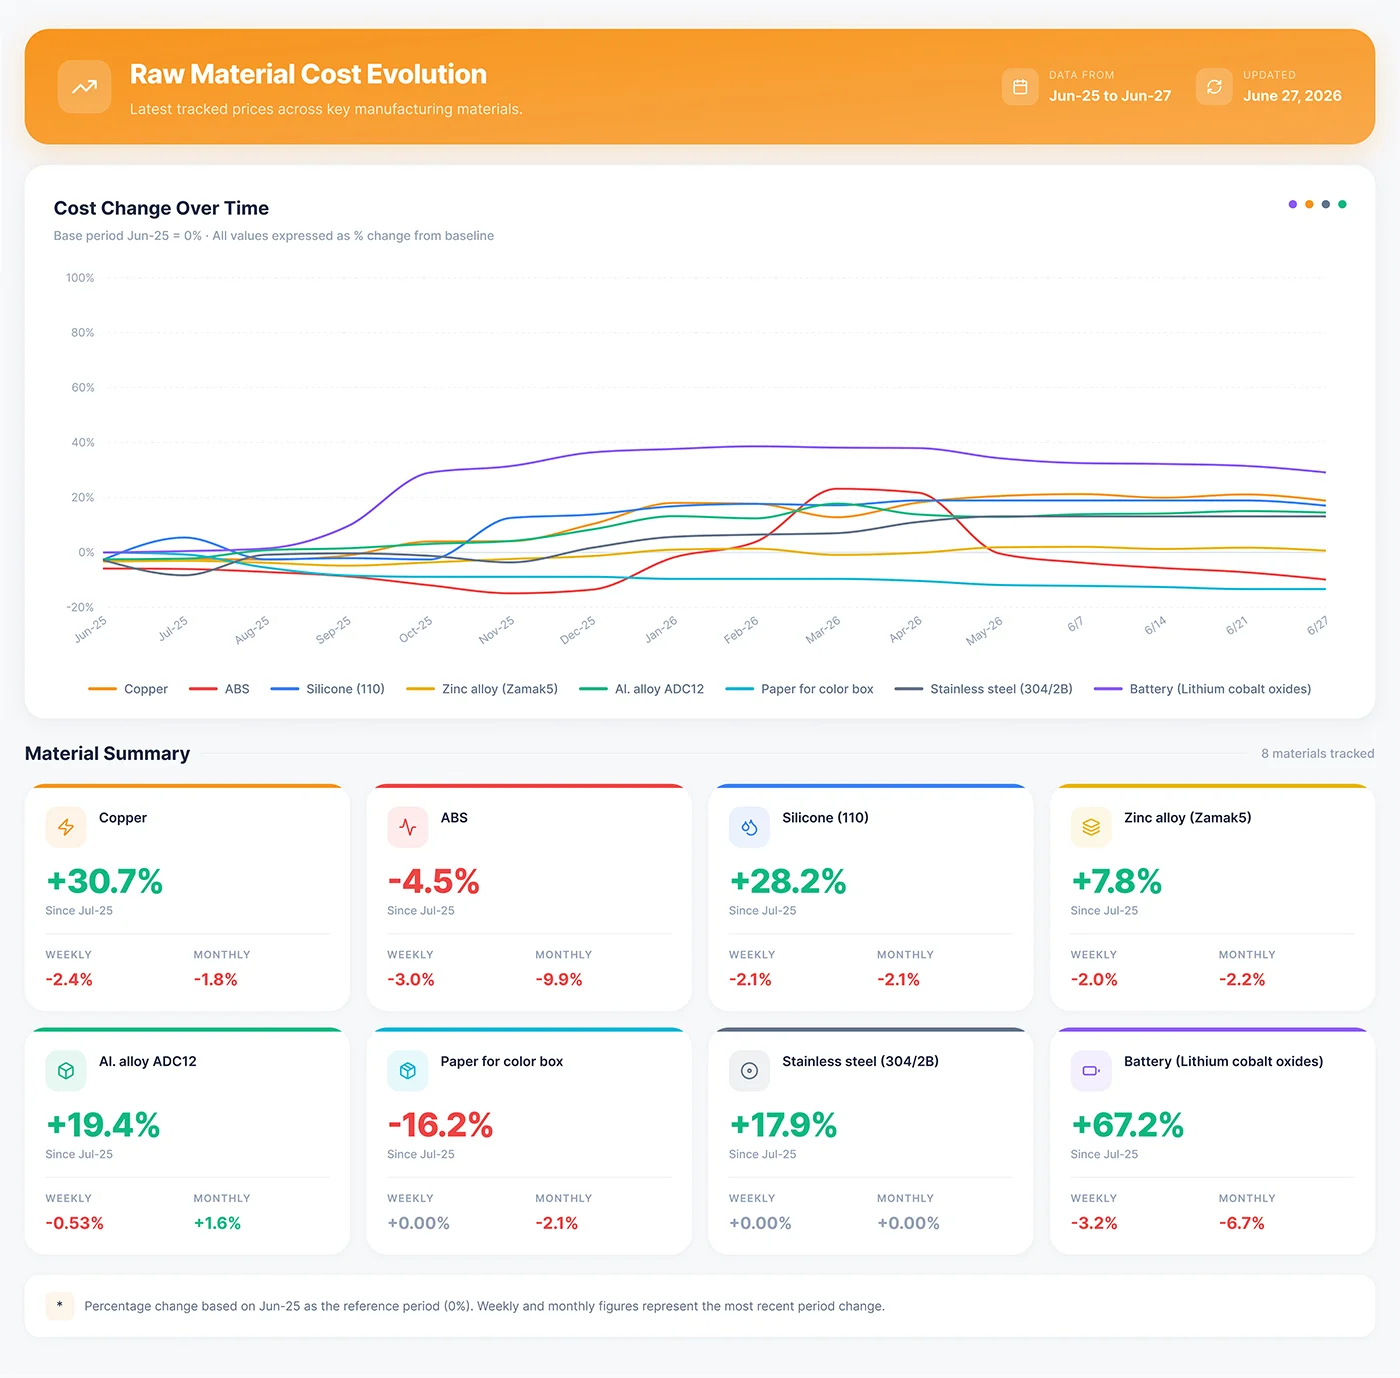This screenshot has height=1378, width=1400.
Task: Click the Copper card title
Action: (x=123, y=818)
